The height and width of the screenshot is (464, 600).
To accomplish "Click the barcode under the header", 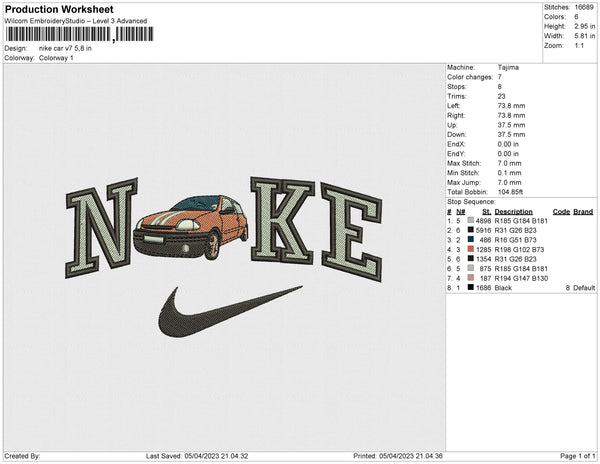I will (x=80, y=34).
